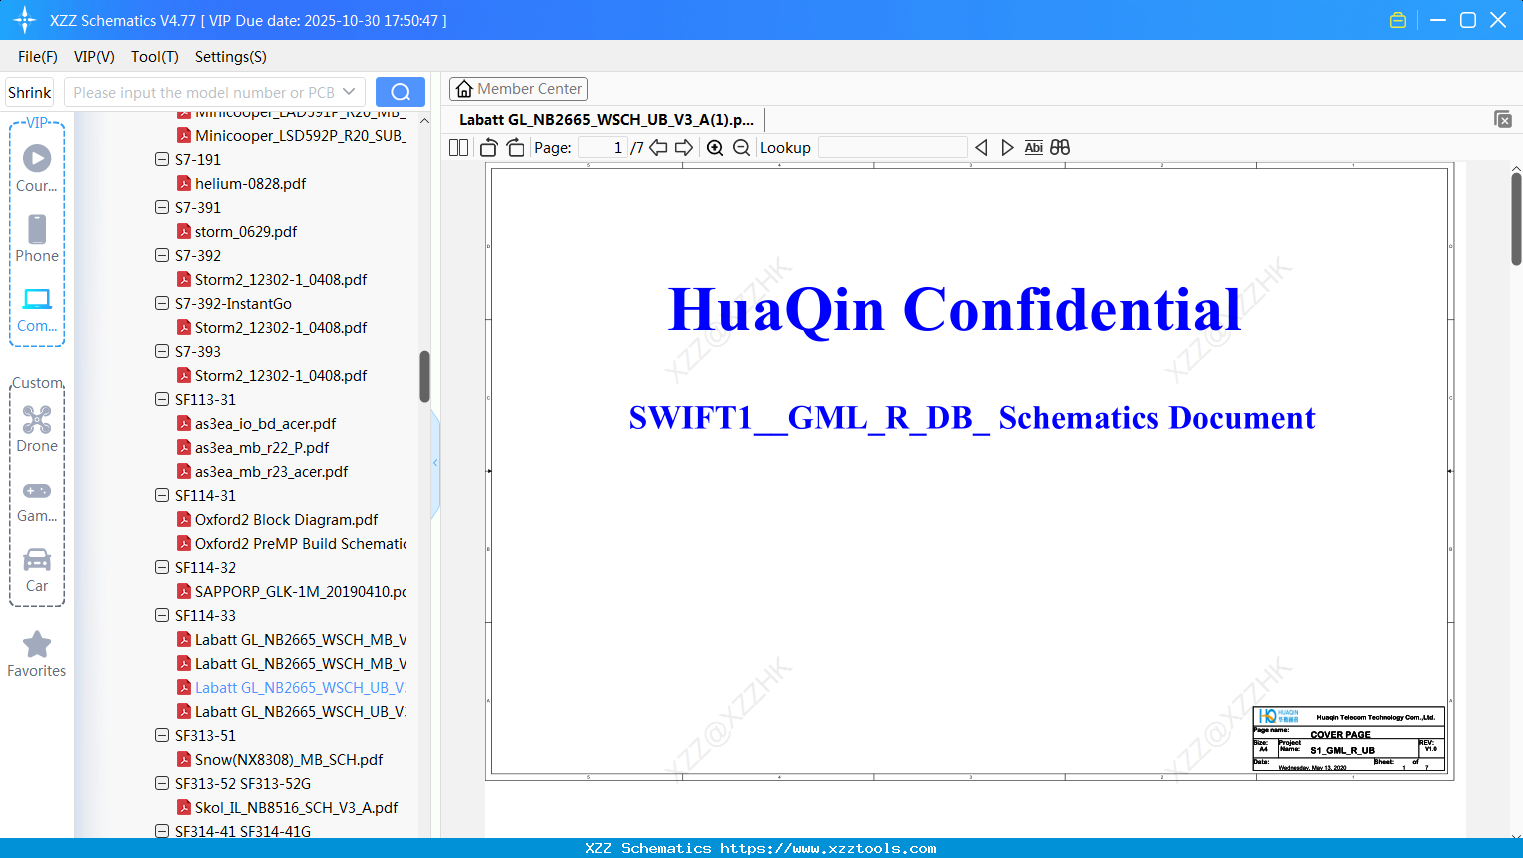Click the file tree scroll-up arrow
The image size is (1523, 858).
pyautogui.click(x=424, y=121)
